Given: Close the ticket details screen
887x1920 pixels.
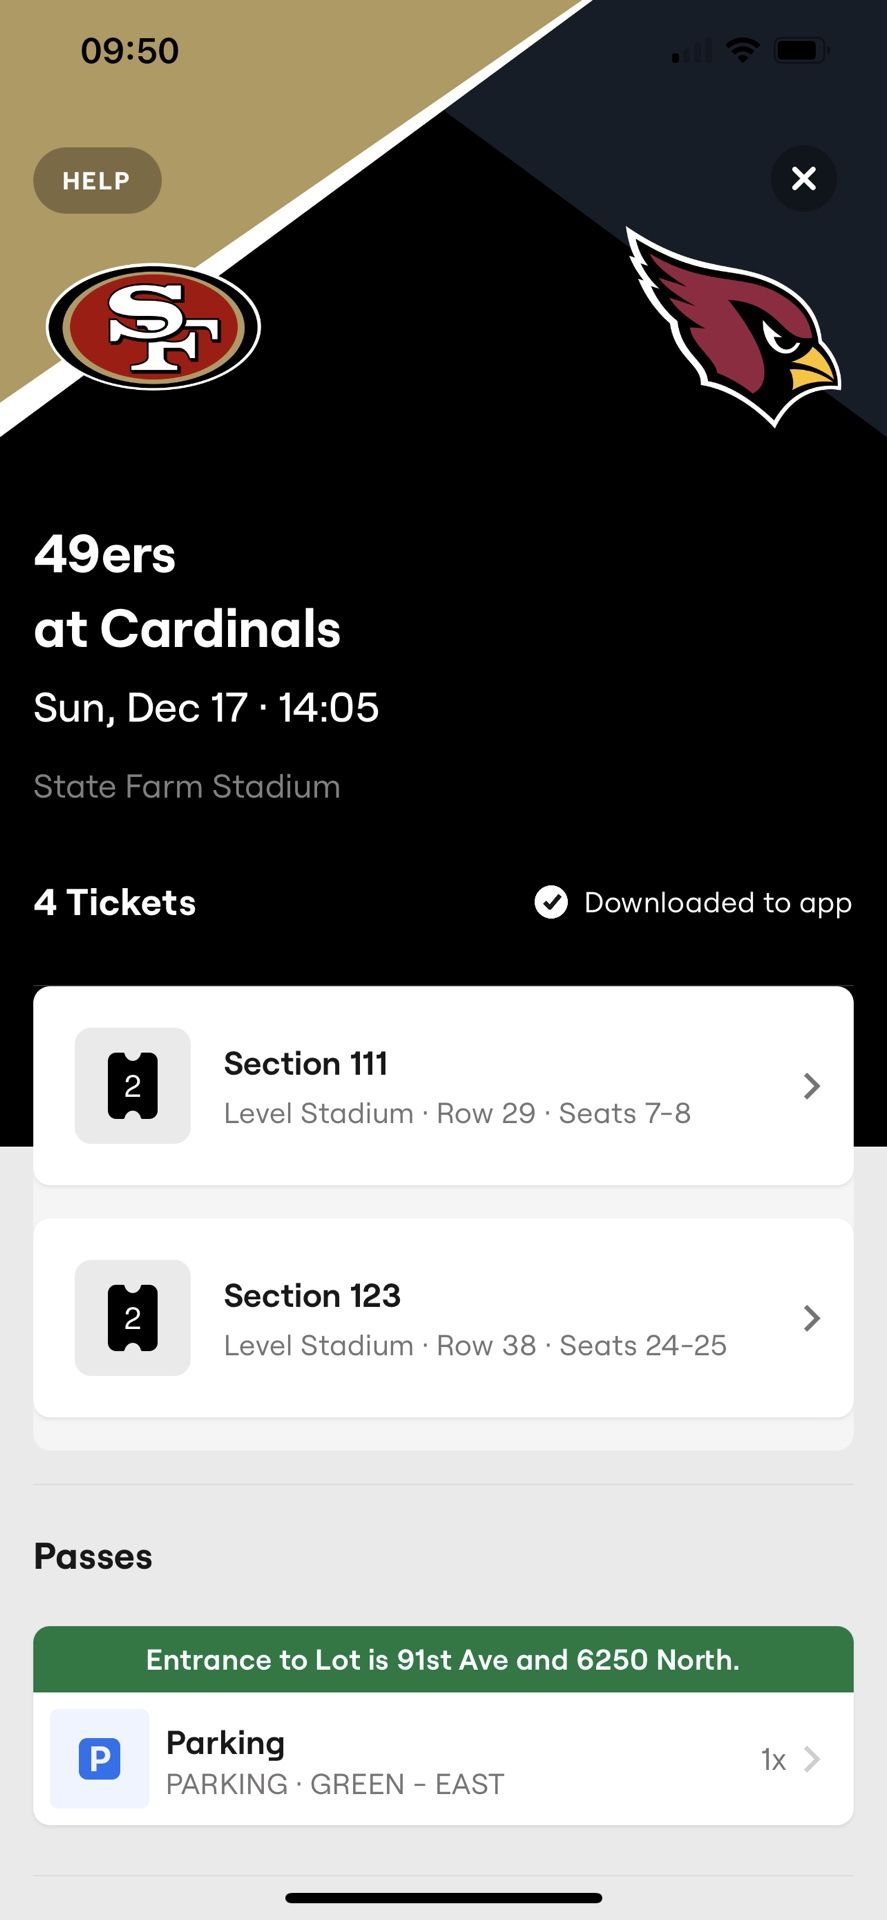Looking at the screenshot, I should pos(804,179).
